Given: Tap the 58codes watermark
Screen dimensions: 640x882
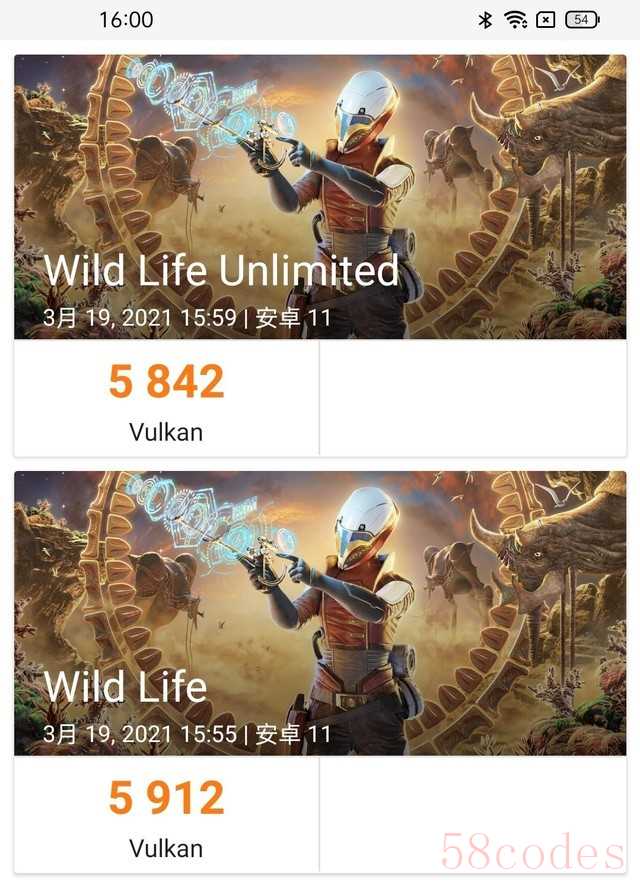Looking at the screenshot, I should pos(533,851).
